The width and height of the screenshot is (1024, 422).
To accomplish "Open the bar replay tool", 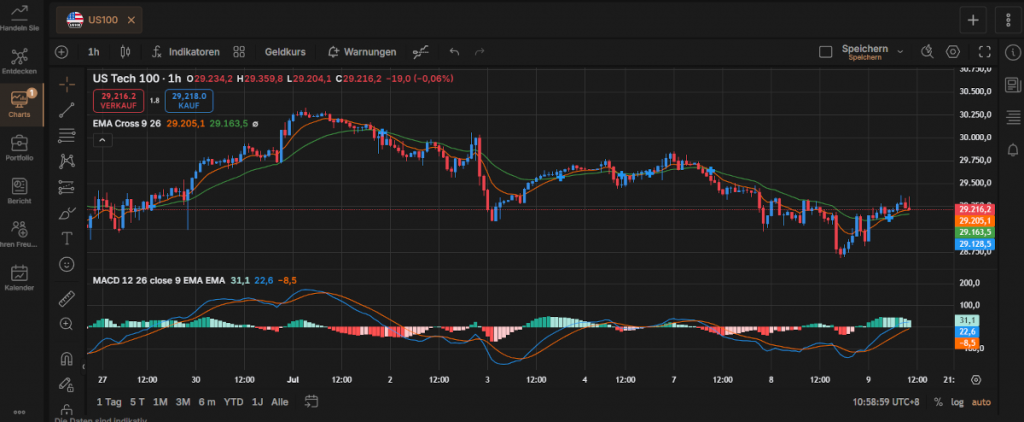I will click(x=422, y=52).
